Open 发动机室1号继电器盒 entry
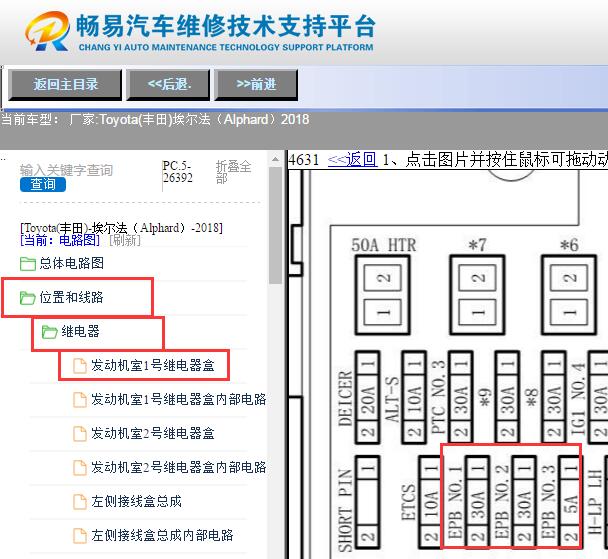This screenshot has height=559, width=608. pos(153,365)
